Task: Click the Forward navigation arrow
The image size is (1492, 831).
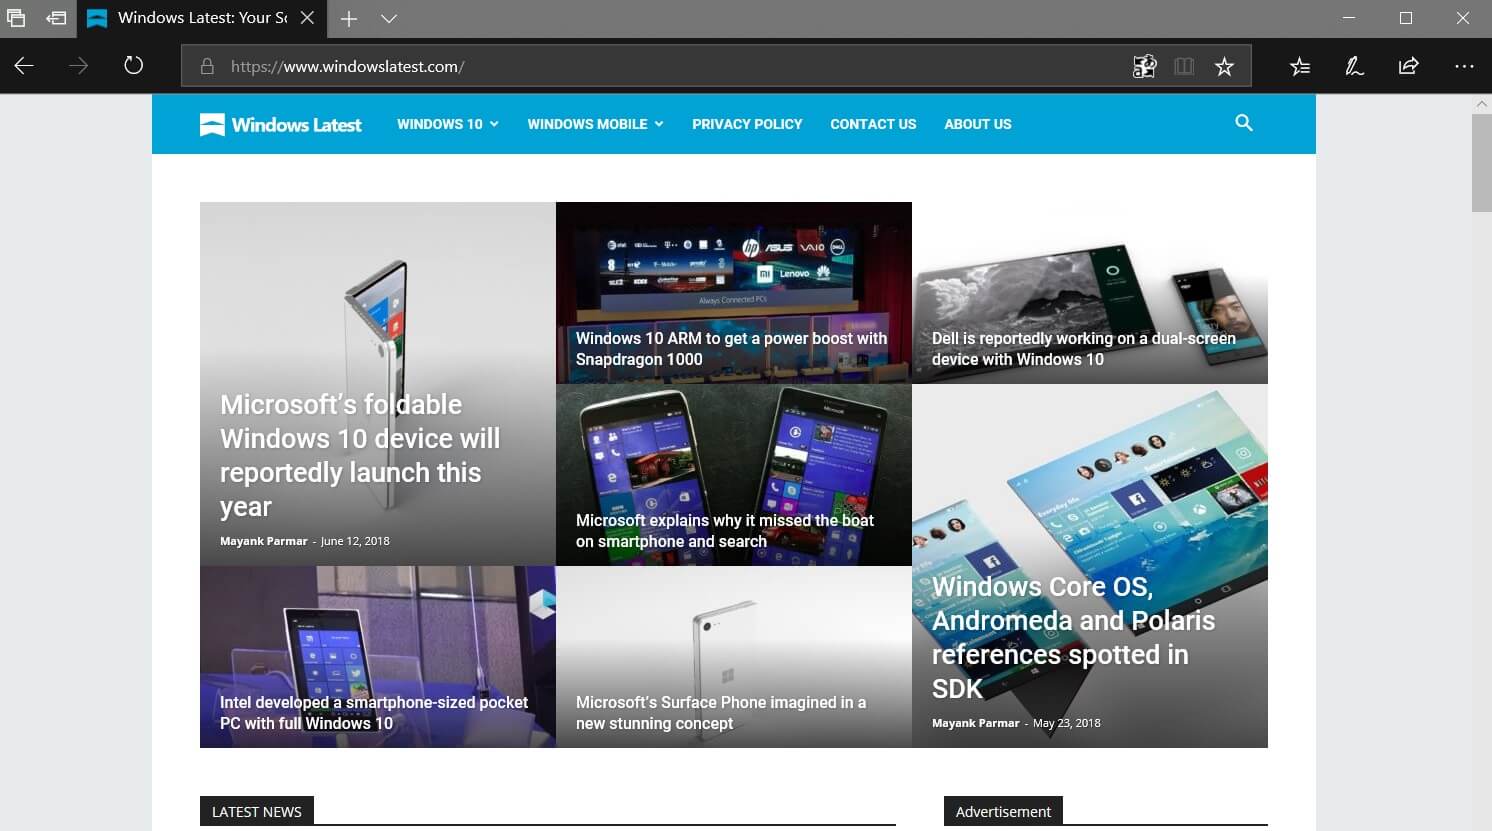Action: pos(78,66)
